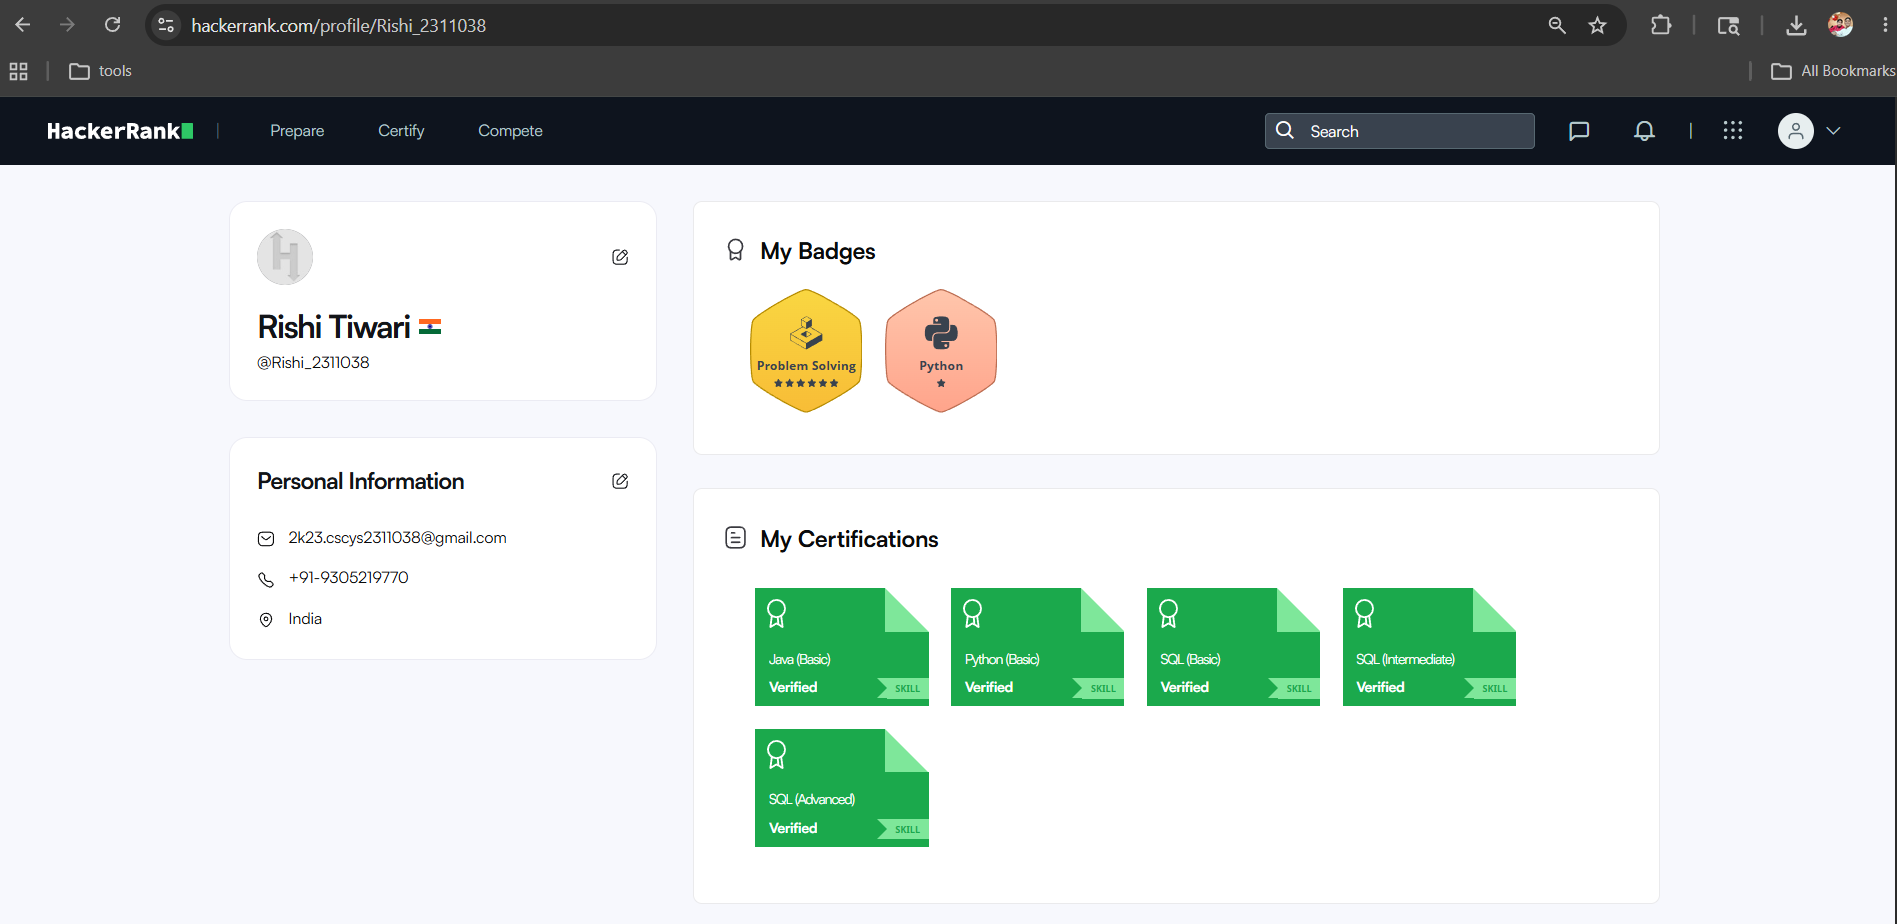Click the profile picture placeholder
Screen dimensions: 1897x924
(285, 257)
